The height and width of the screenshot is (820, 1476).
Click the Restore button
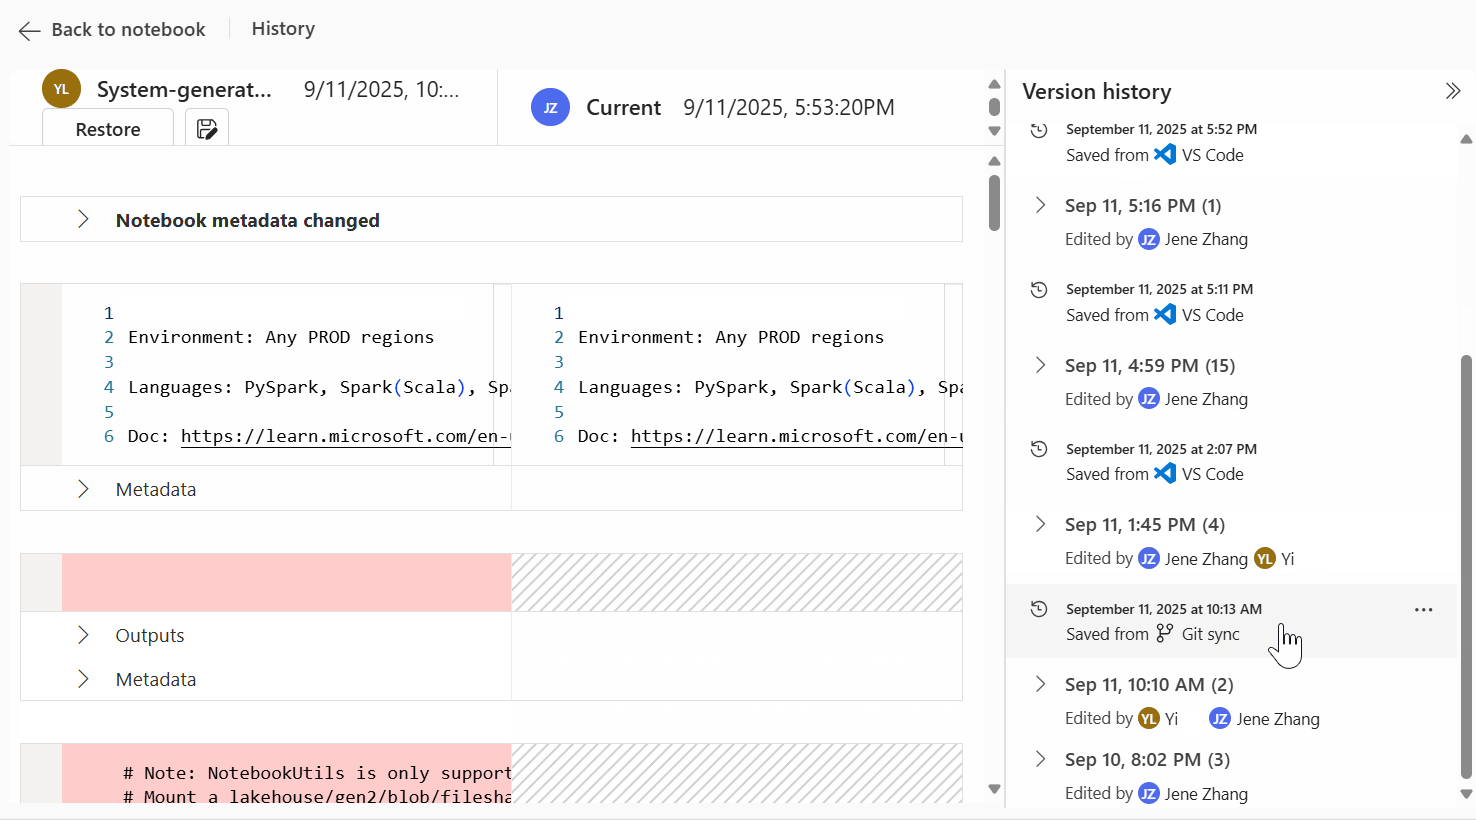tap(107, 128)
